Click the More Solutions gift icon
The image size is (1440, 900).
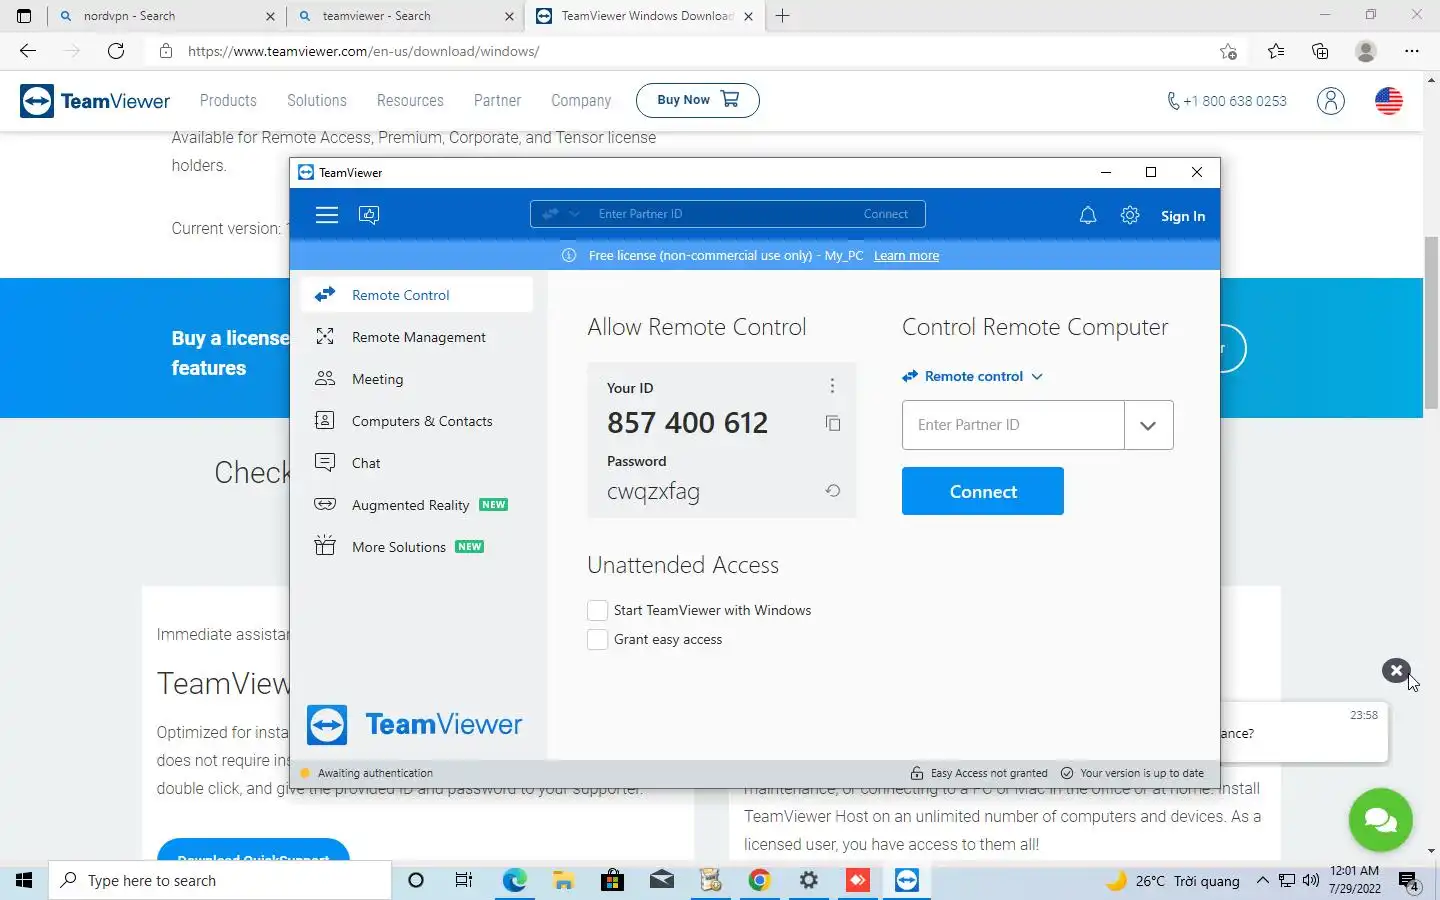(x=325, y=546)
